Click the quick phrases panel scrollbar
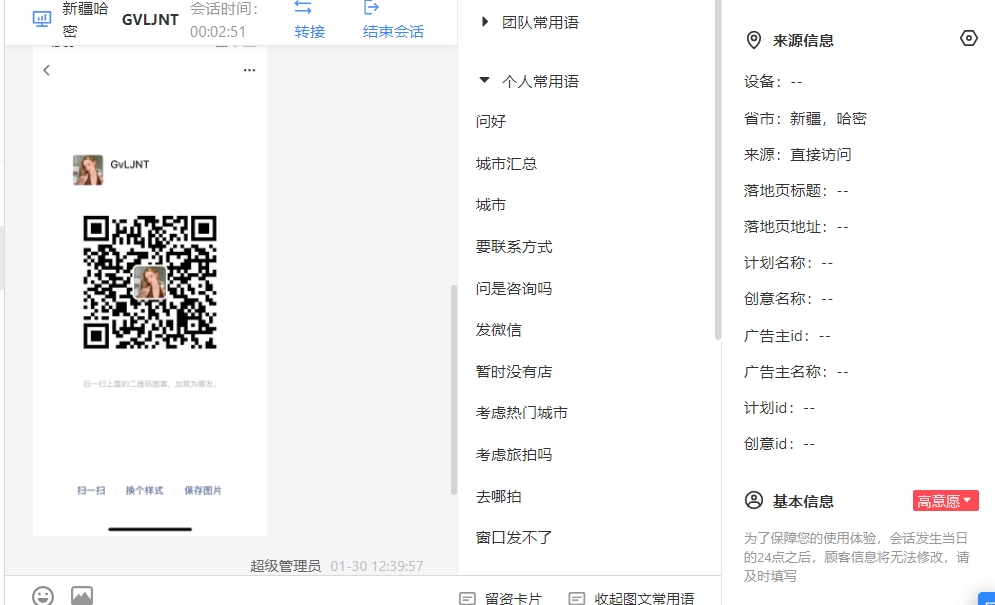 [718, 170]
